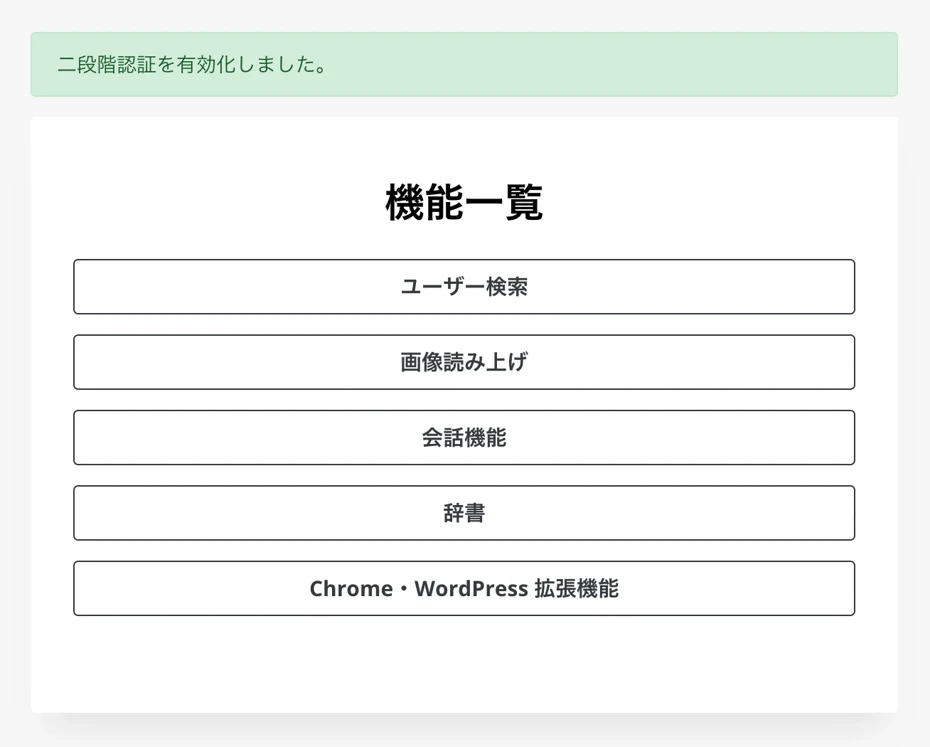The height and width of the screenshot is (747, 930).
Task: Select the conversation feature button
Action: [x=463, y=437]
